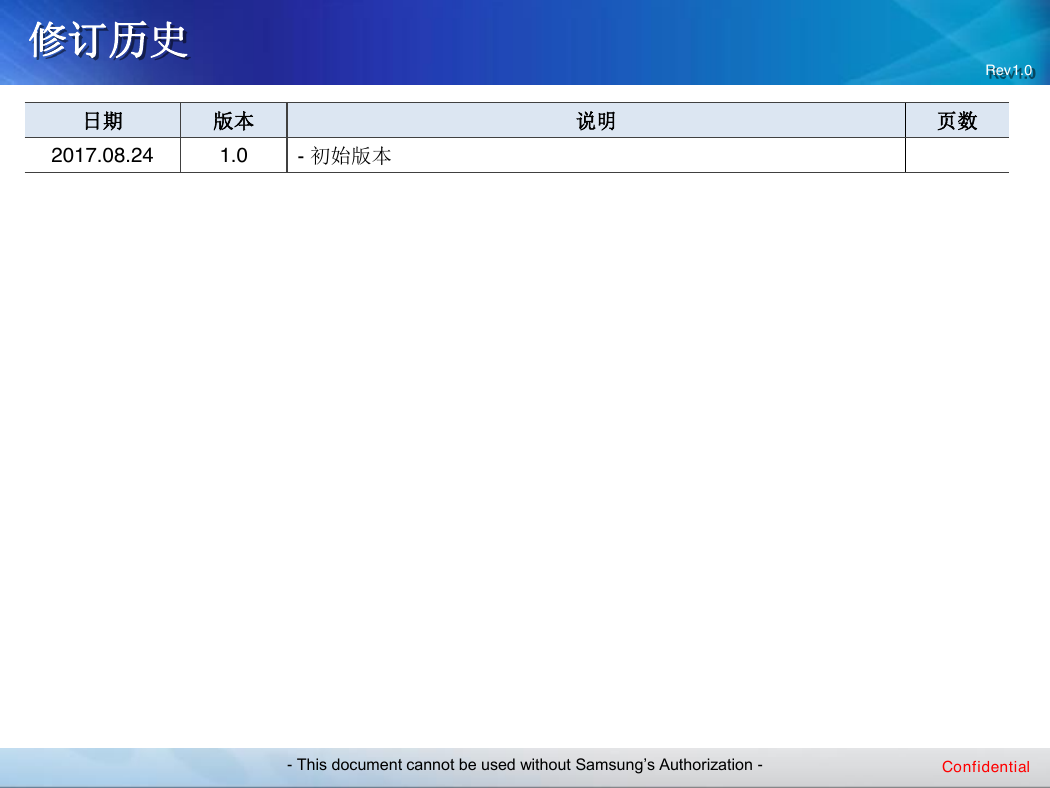Click the version cell 1.0
Image resolution: width=1050 pixels, height=788 pixels.
[234, 155]
